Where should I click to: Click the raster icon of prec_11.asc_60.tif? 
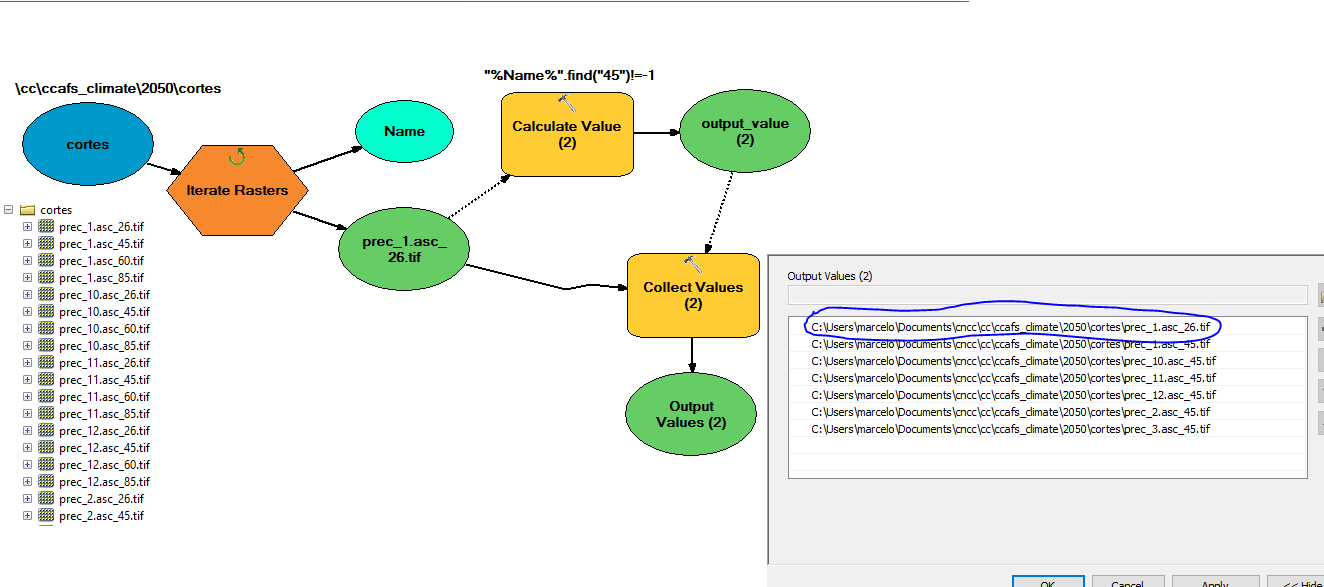coord(46,397)
